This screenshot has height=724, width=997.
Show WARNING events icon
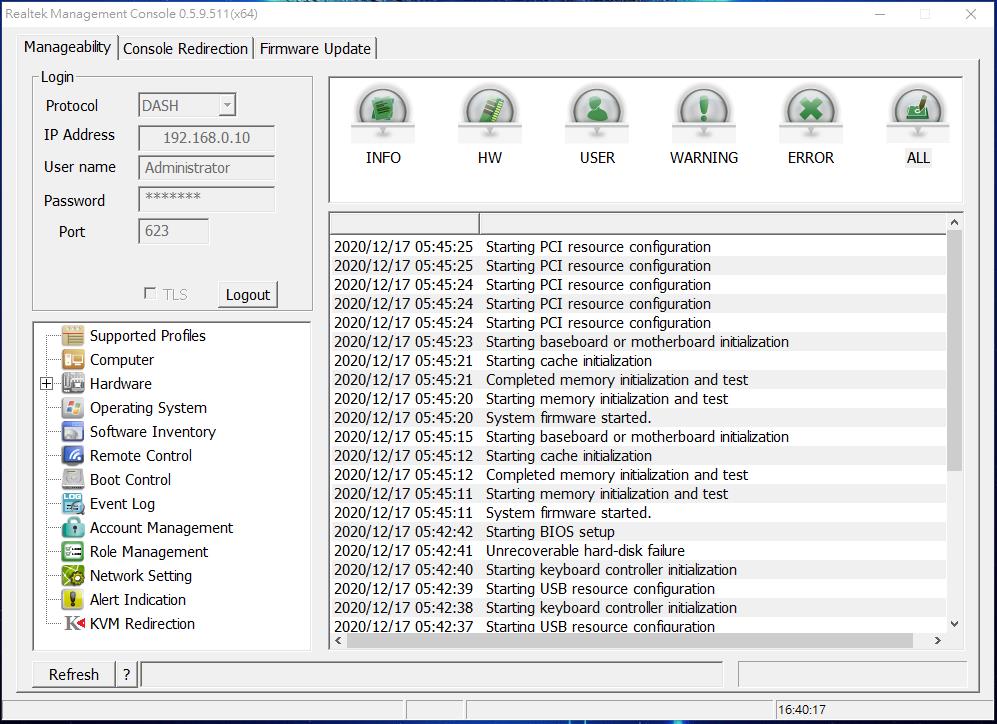tap(704, 111)
